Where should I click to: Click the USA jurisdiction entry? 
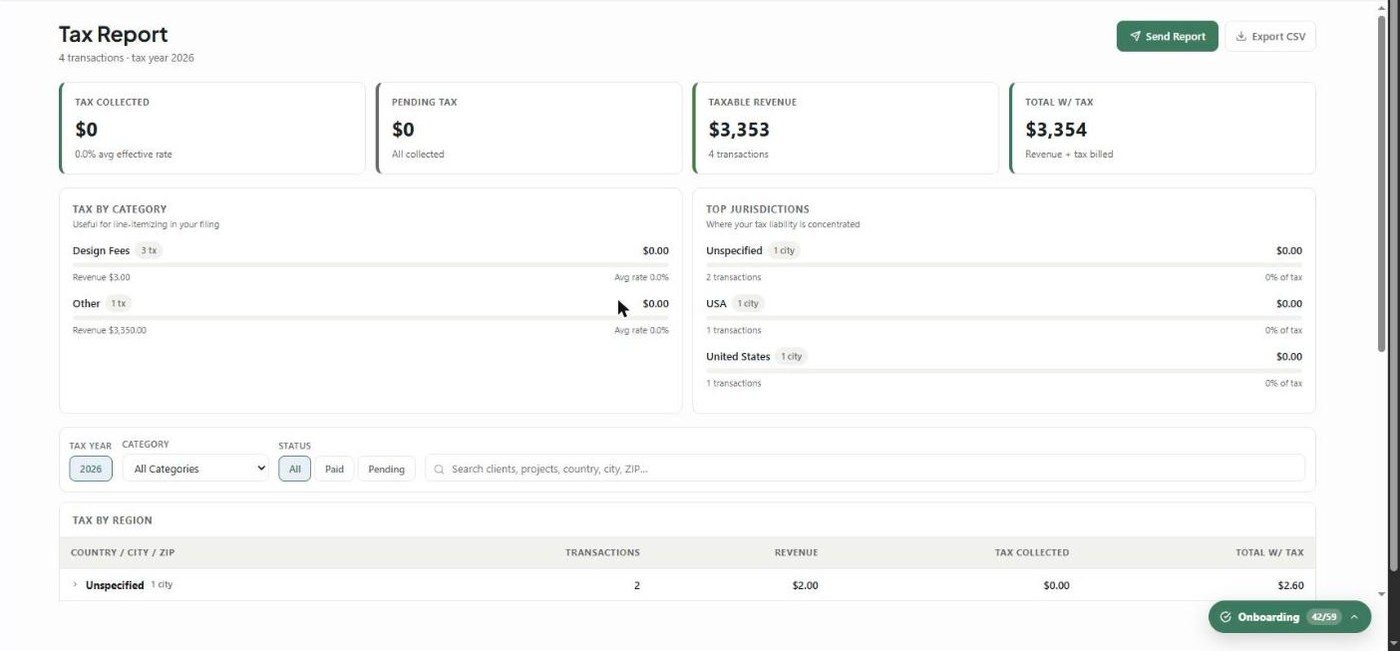tap(716, 304)
